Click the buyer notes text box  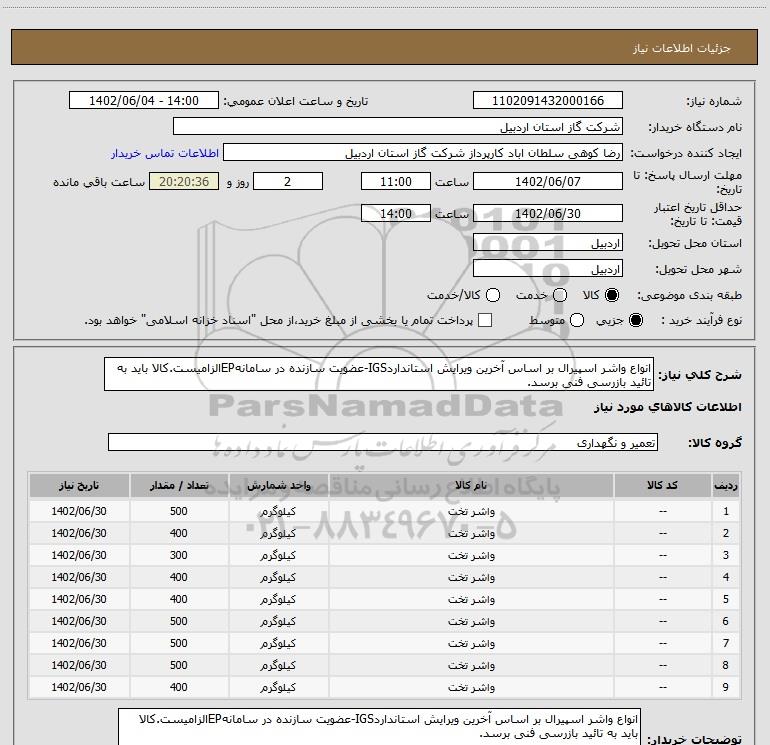[x=380, y=726]
